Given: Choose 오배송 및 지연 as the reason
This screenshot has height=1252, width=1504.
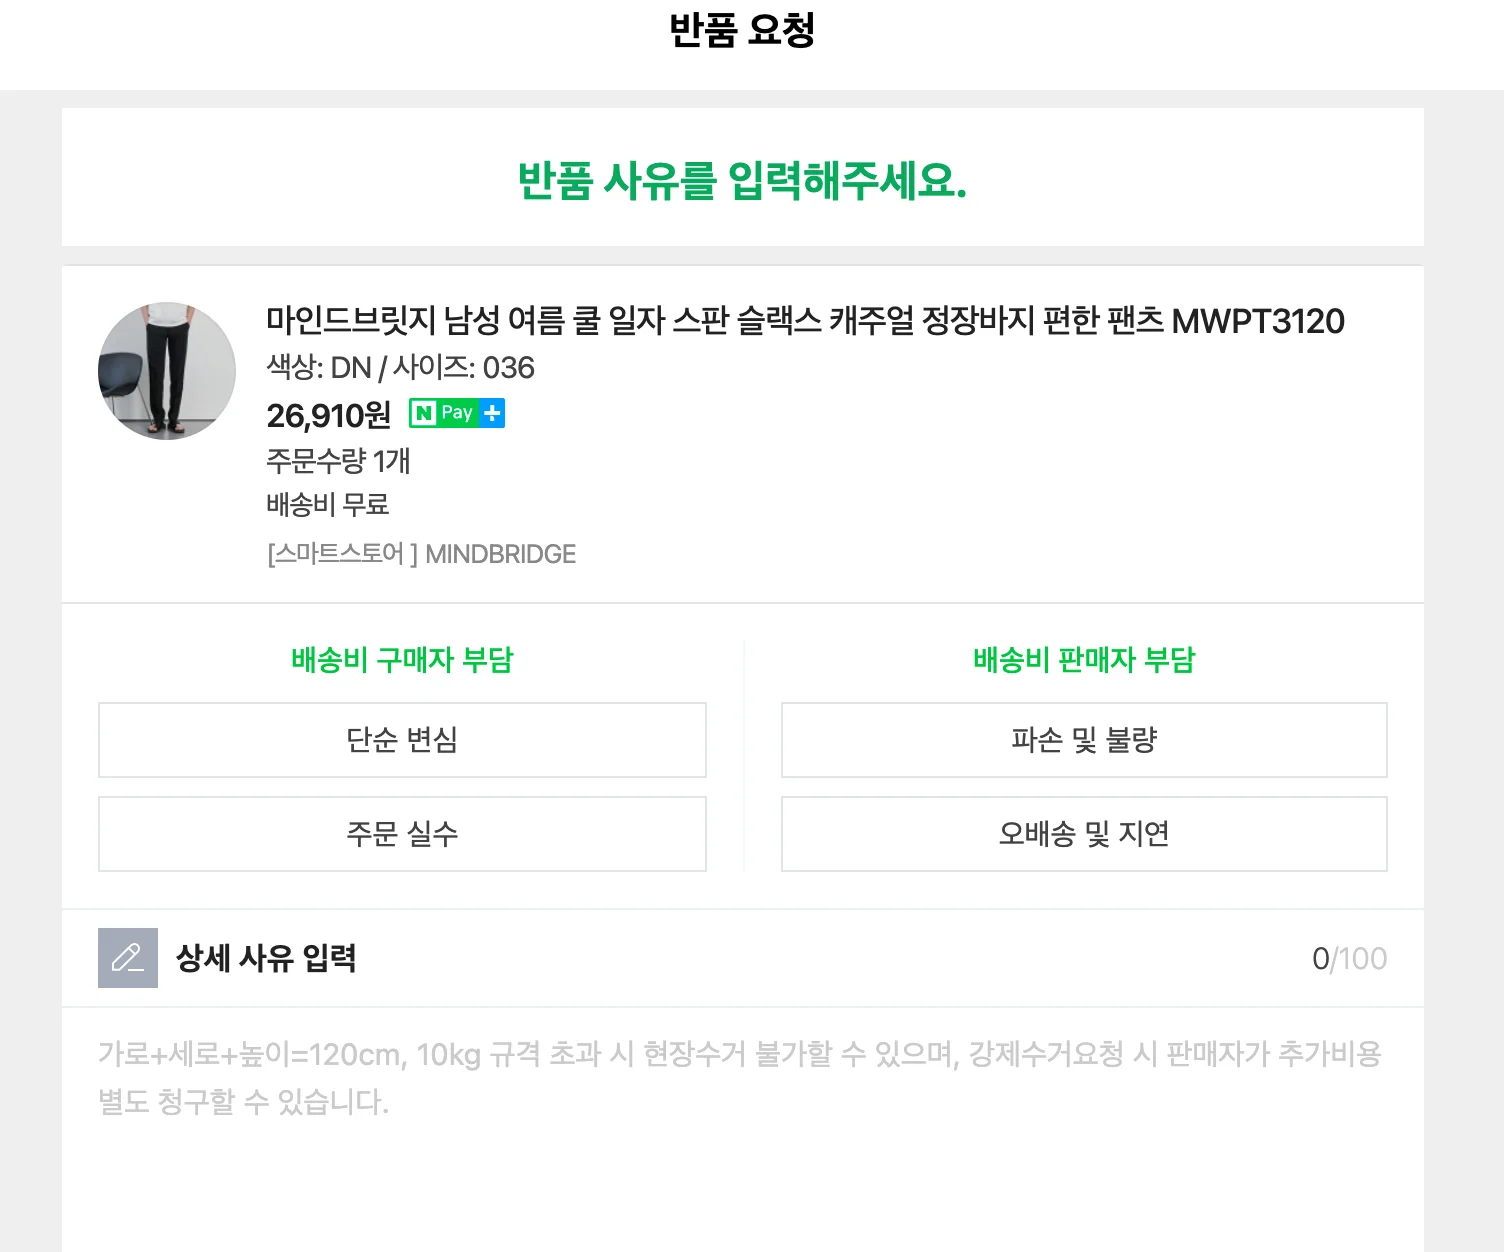Looking at the screenshot, I should 1084,834.
